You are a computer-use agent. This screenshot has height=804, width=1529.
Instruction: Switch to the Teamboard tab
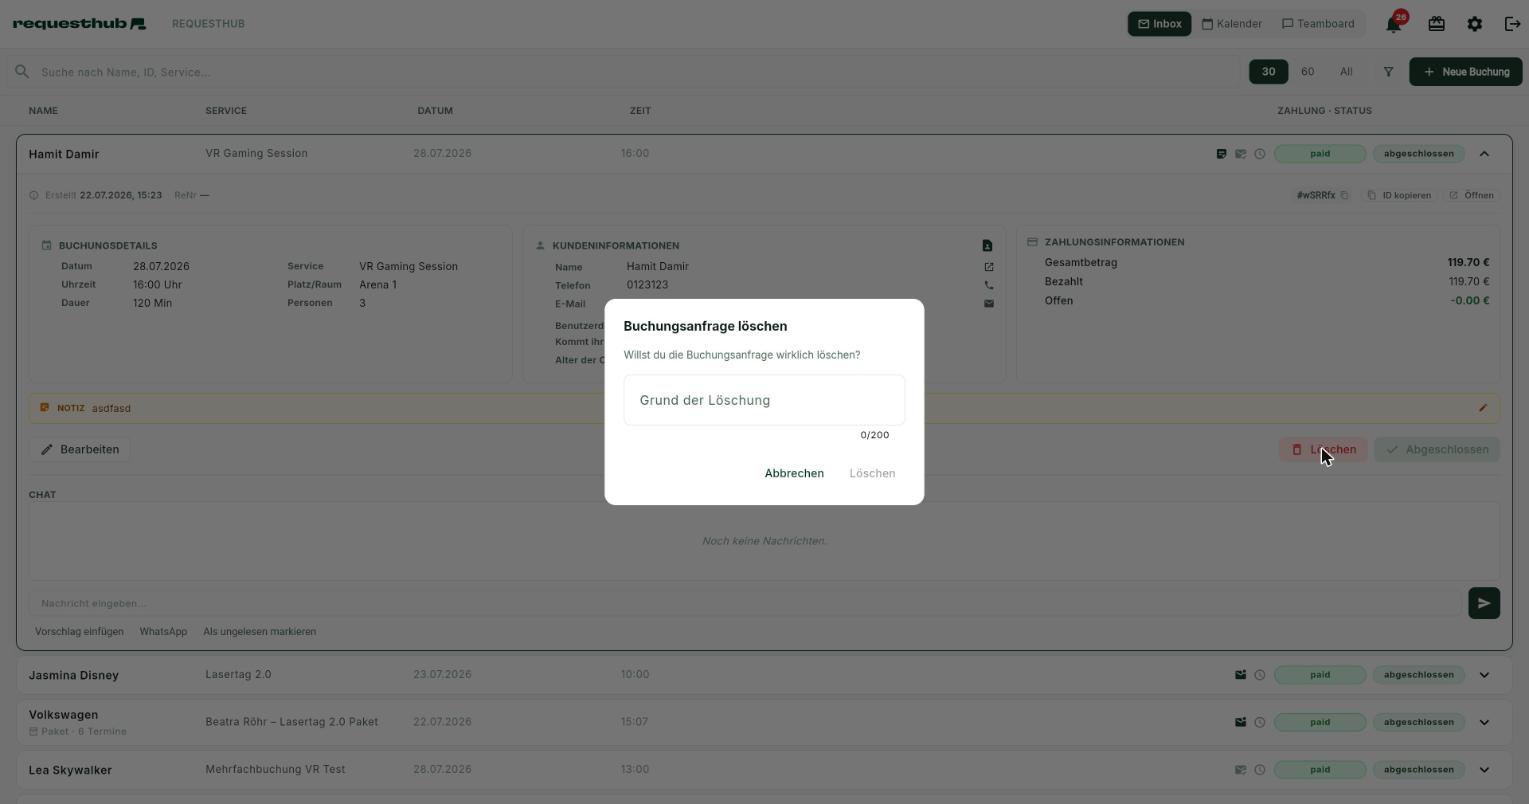click(x=1318, y=24)
